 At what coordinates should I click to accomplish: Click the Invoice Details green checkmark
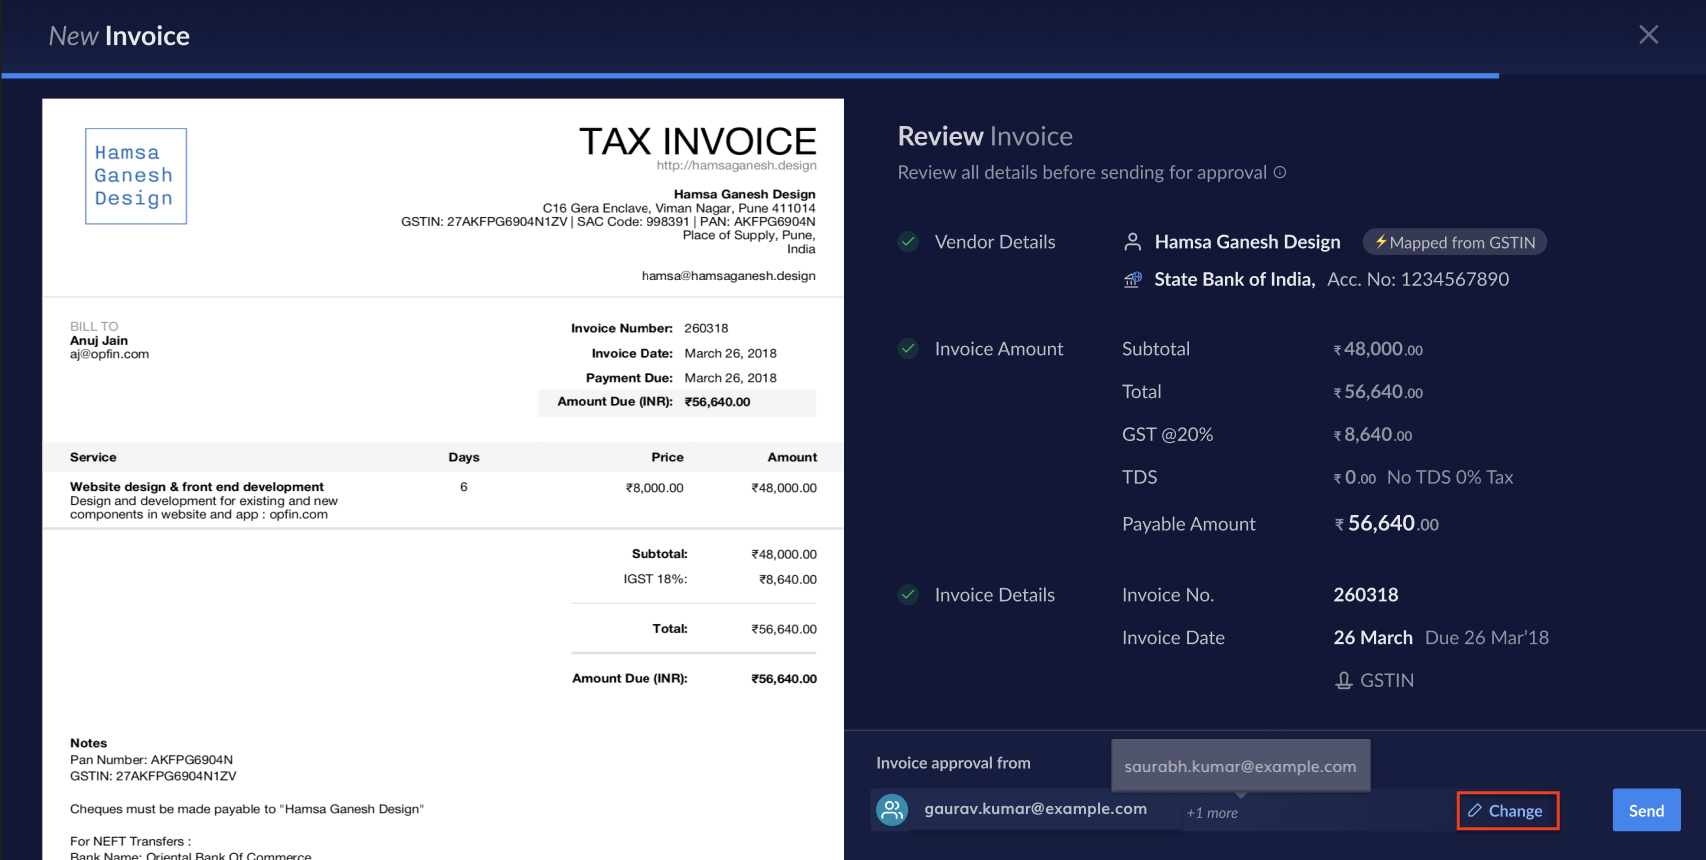pos(908,594)
